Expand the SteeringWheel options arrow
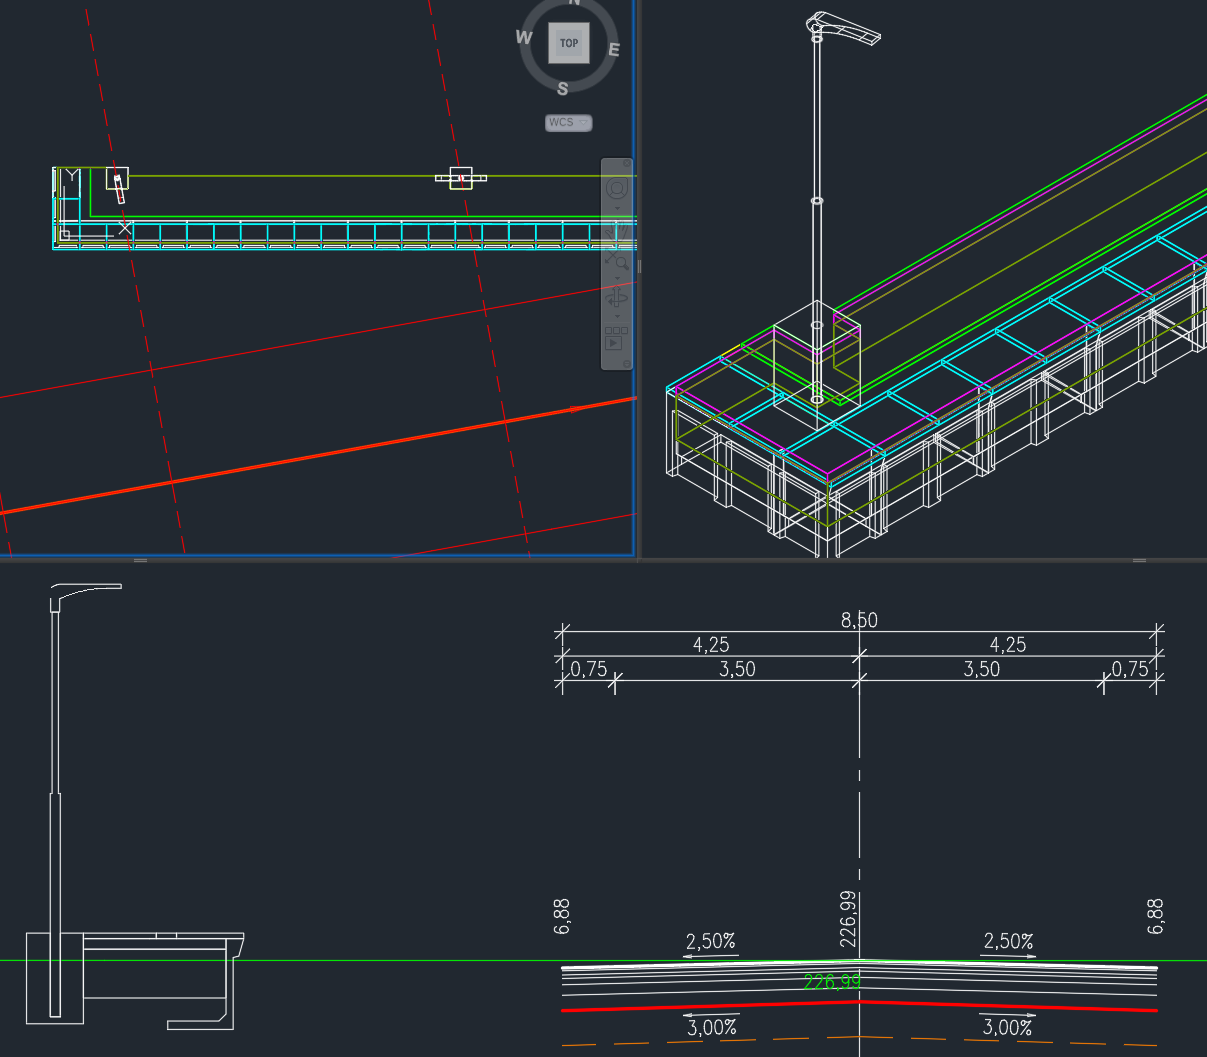Viewport: 1207px width, 1057px height. (616, 210)
